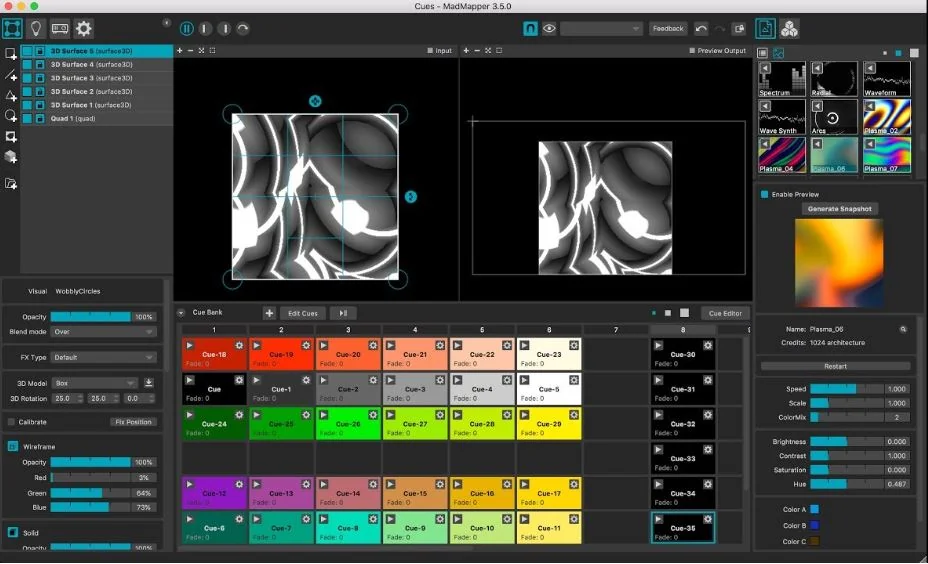This screenshot has width=928, height=564.
Task: Select the Spectrum media thumbnail
Action: coord(782,79)
